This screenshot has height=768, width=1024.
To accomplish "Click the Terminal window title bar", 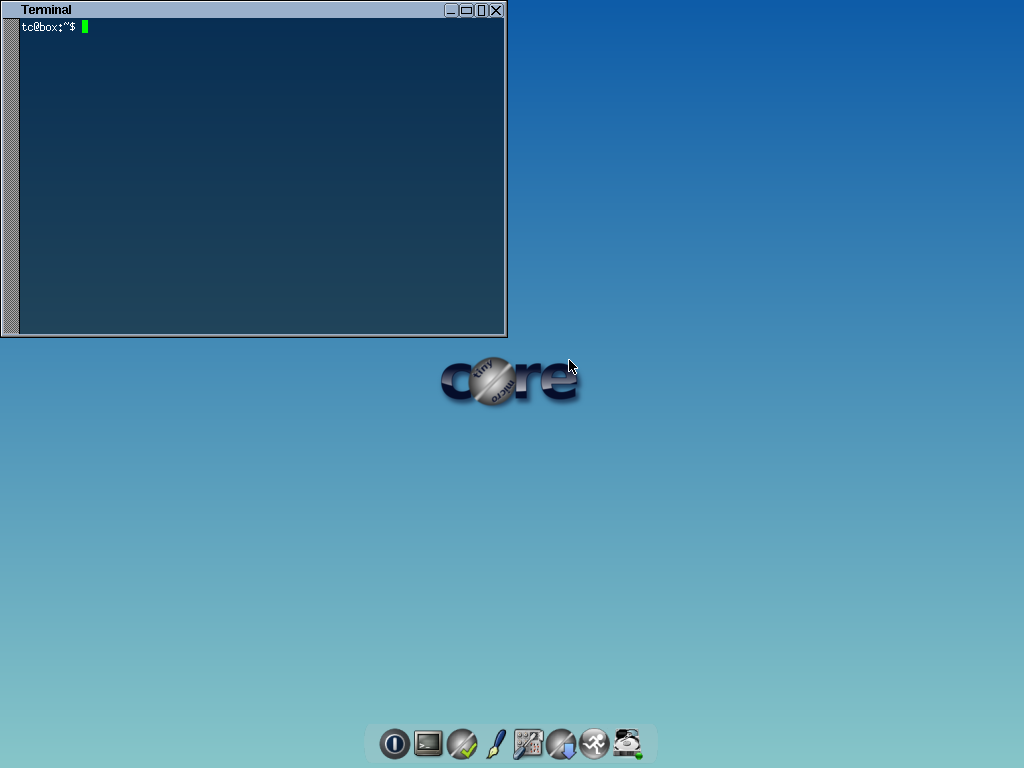I will coord(200,9).
